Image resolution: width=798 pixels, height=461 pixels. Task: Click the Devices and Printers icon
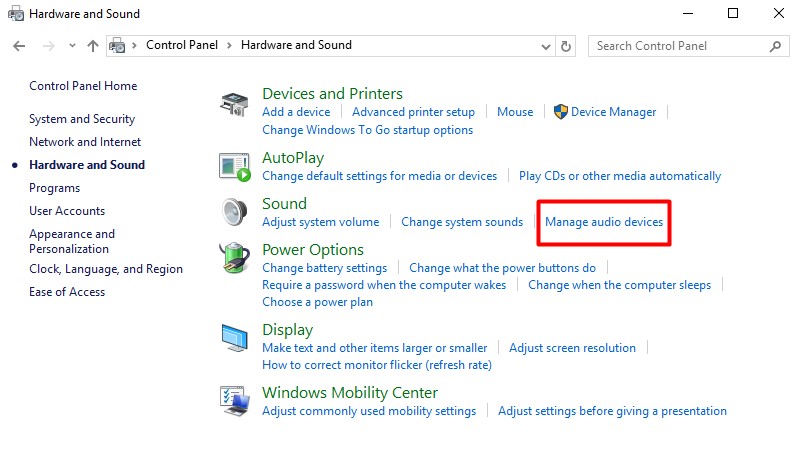[234, 103]
